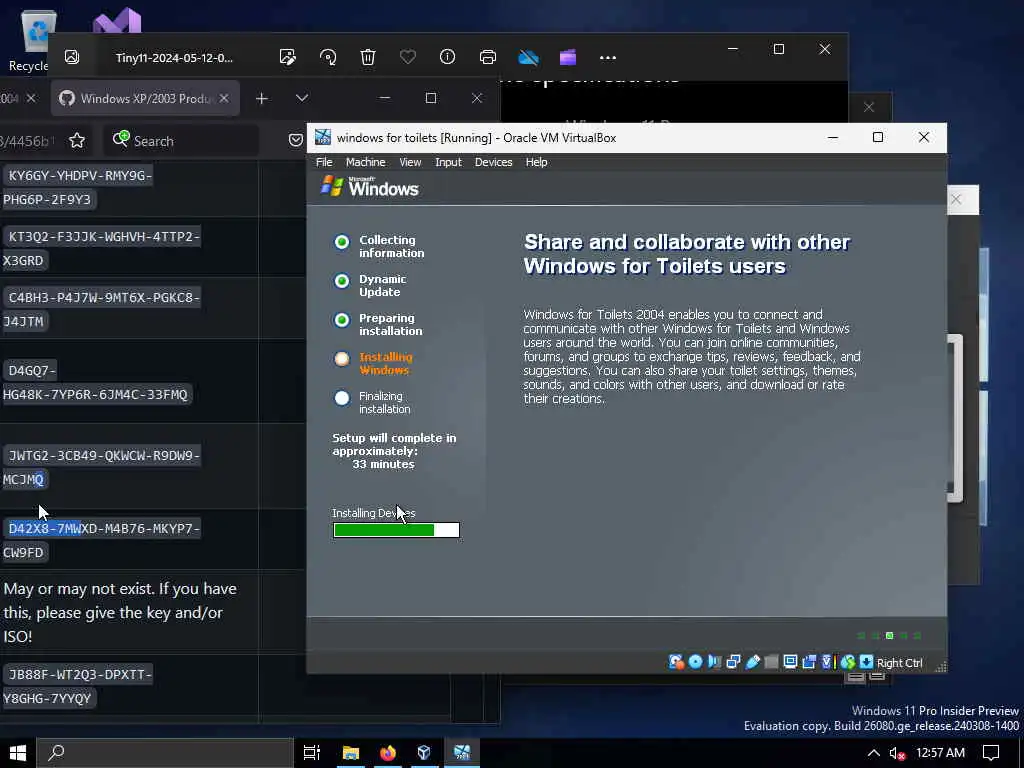Click the Rotate icon in Photos toolbar
This screenshot has height=768, width=1024.
click(328, 57)
